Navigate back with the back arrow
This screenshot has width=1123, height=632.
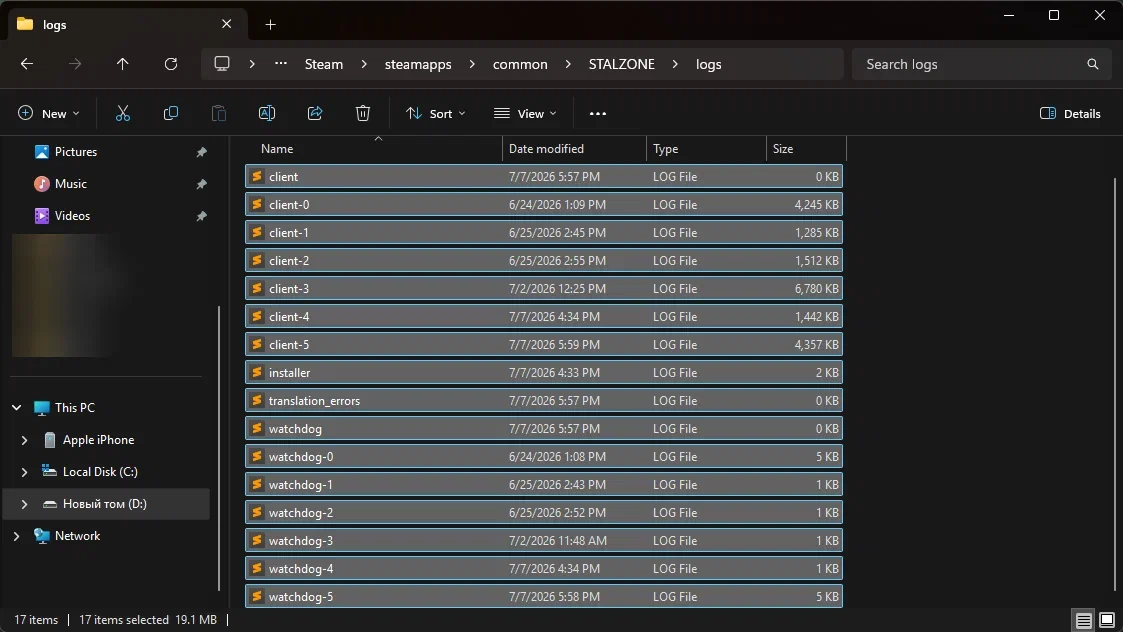pos(27,64)
